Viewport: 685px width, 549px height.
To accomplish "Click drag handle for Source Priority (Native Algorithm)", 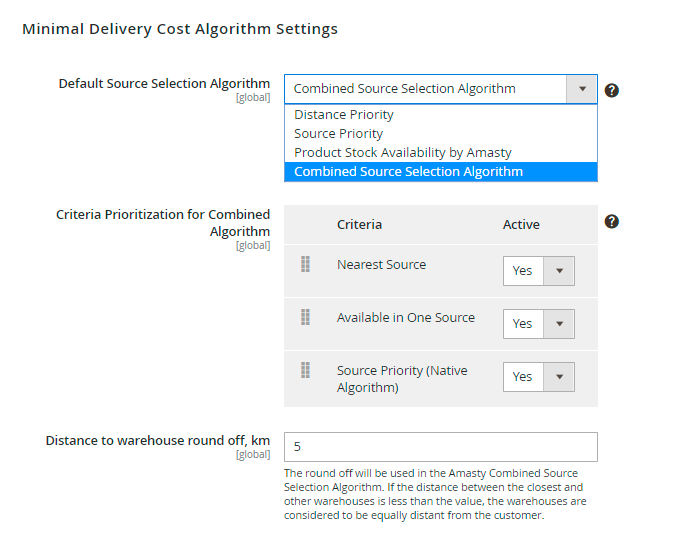I will tap(306, 371).
